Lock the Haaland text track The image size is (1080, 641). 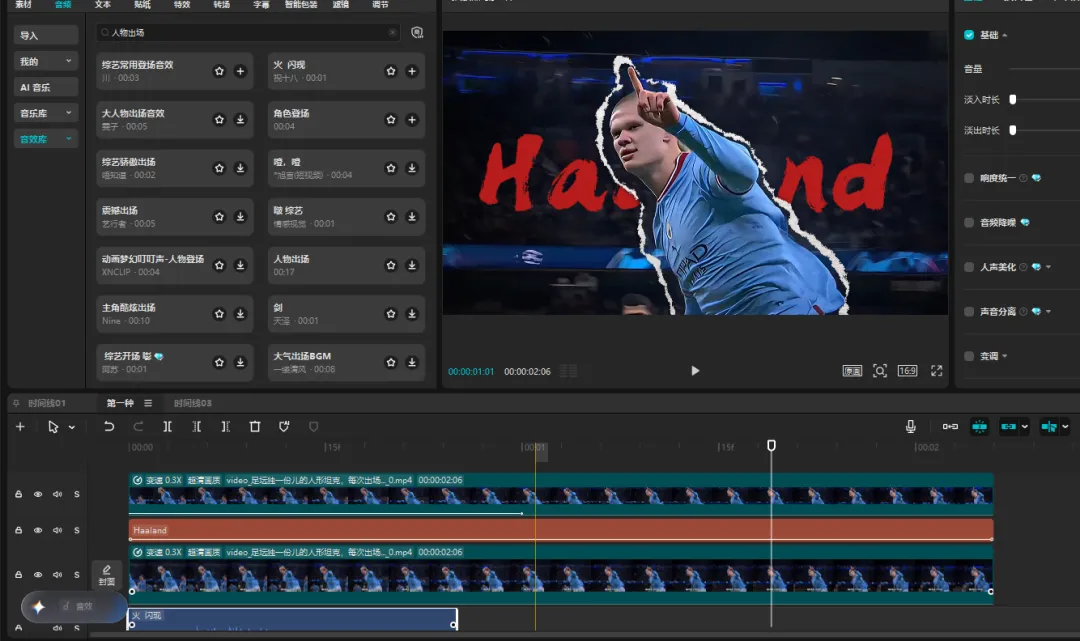click(x=19, y=530)
